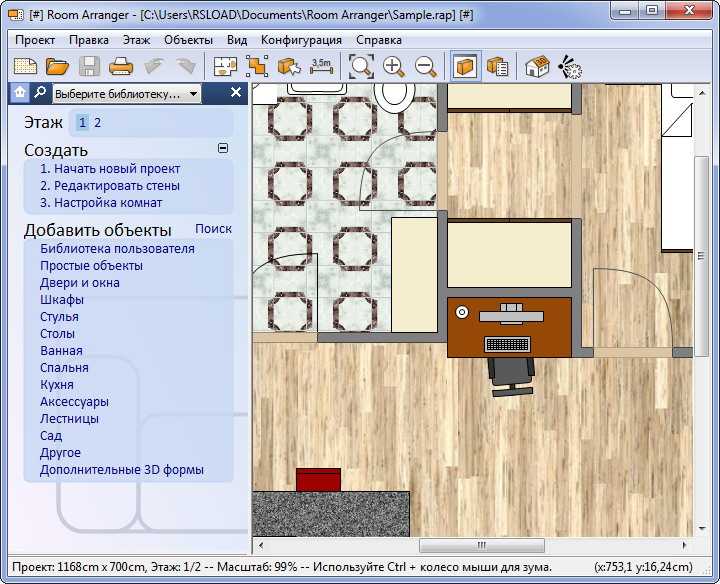Screen dimensions: 720x584
Task: Select the wall editing orange shapes icon
Action: tap(257, 67)
